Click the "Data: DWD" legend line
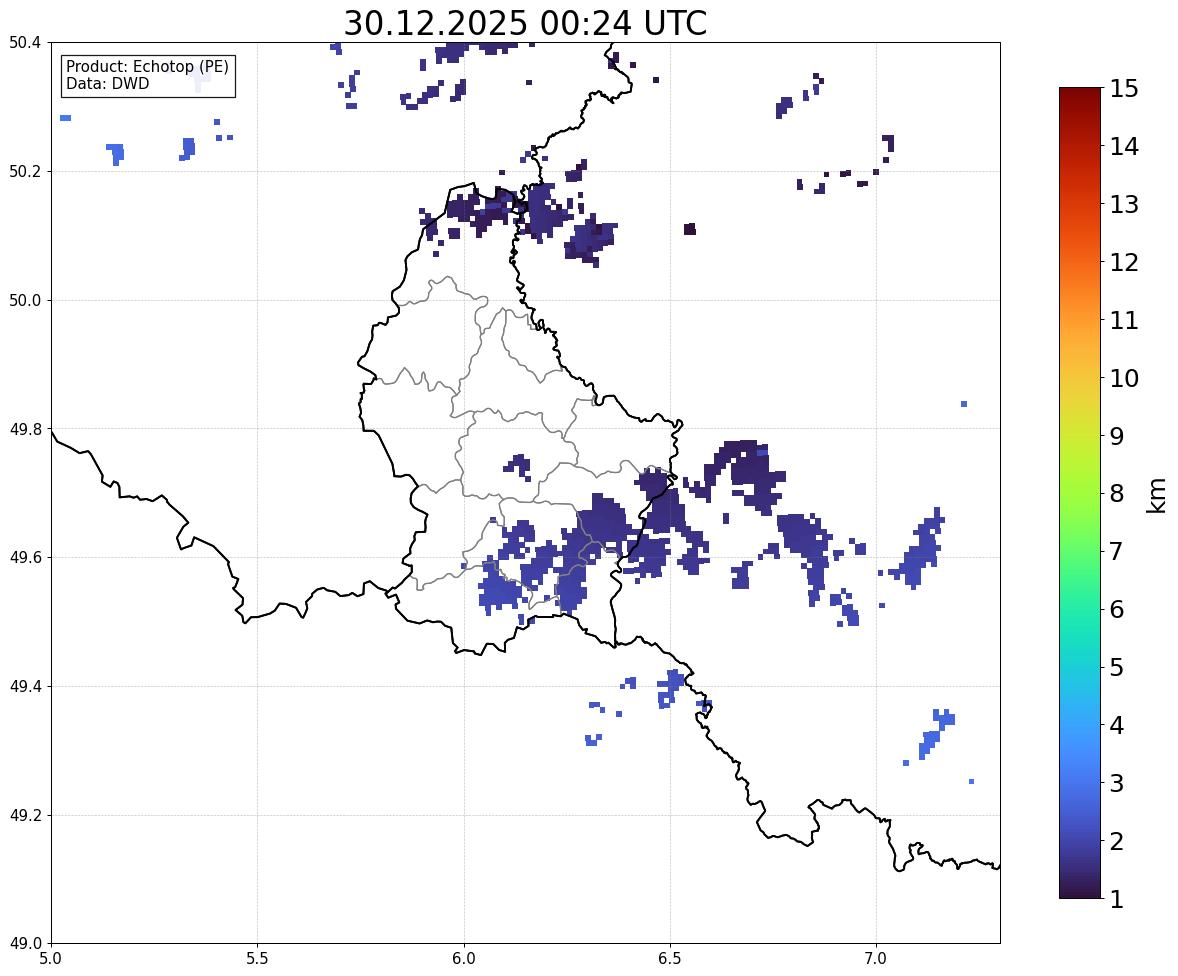The width and height of the screenshot is (1178, 976). tap(107, 83)
